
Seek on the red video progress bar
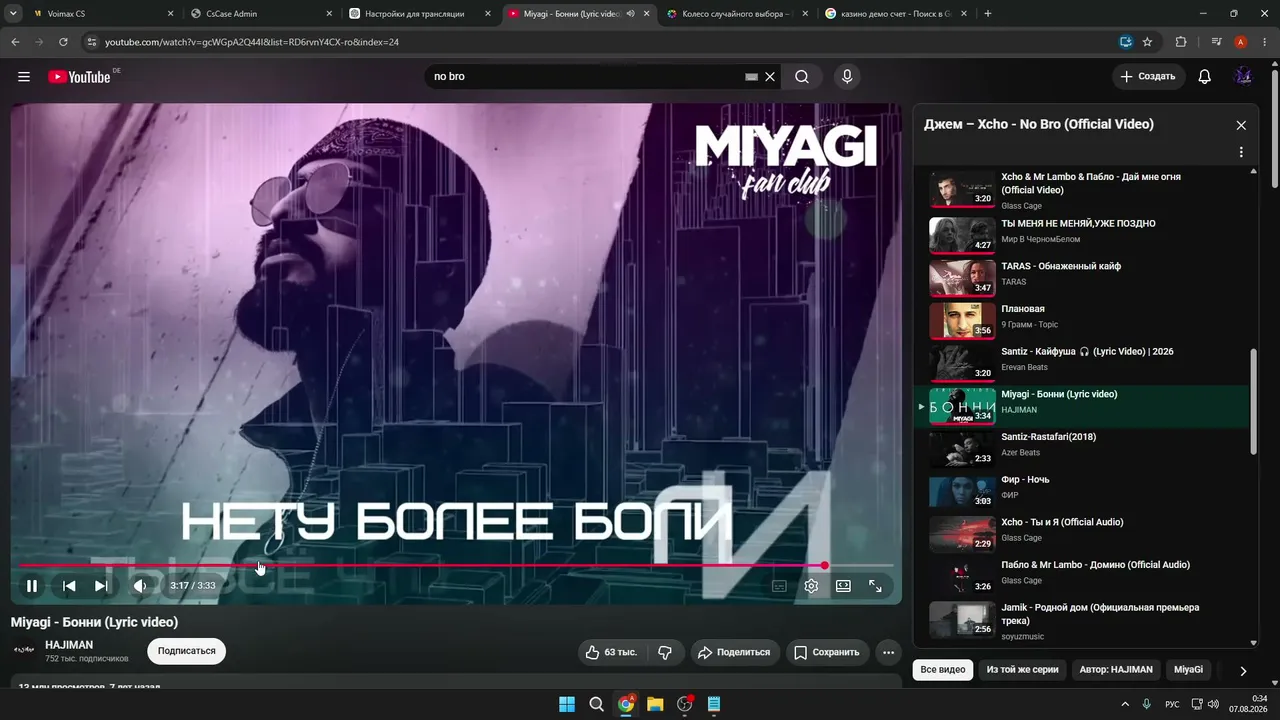coord(456,566)
